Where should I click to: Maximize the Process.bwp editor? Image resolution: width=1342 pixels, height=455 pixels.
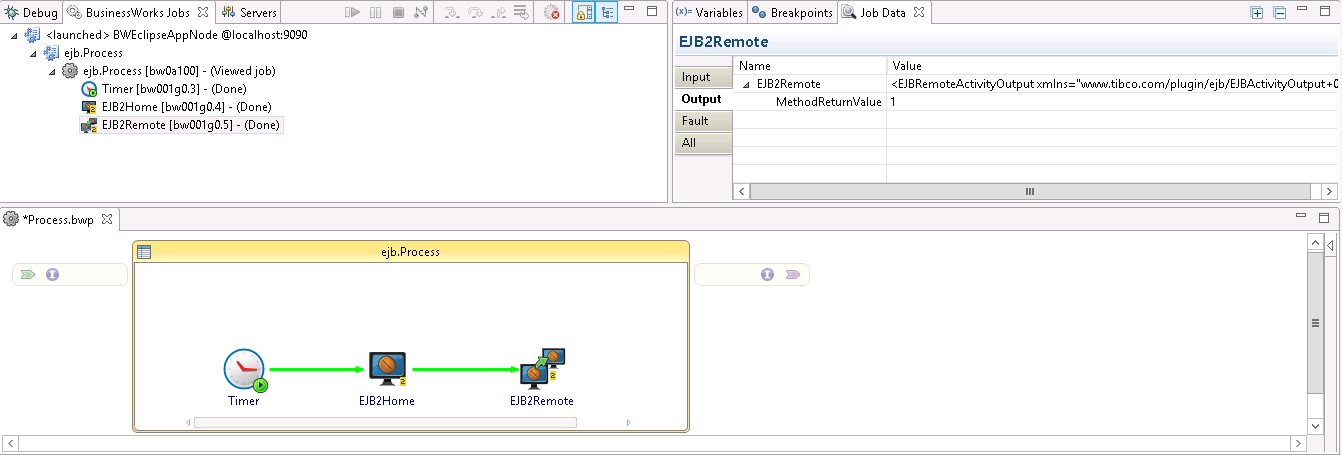tap(1323, 216)
